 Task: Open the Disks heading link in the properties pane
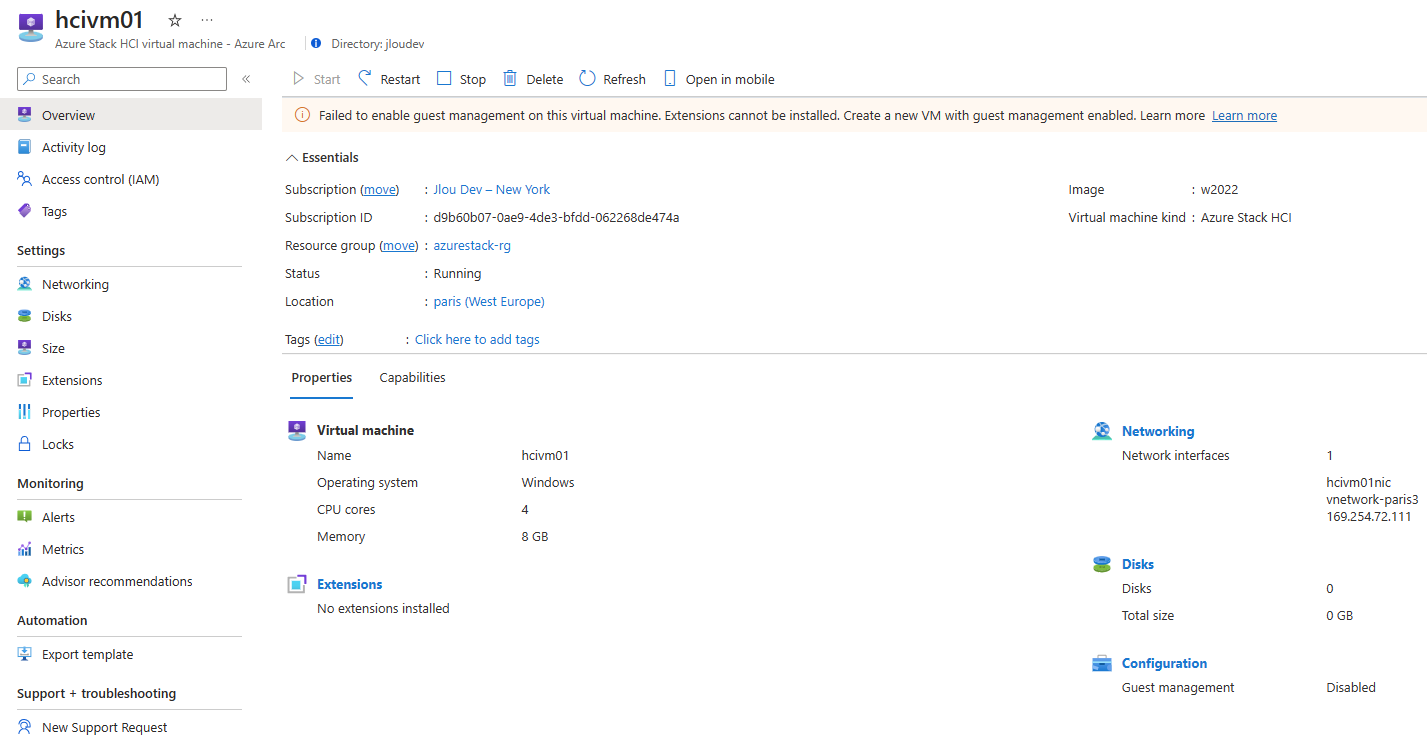coord(1138,565)
